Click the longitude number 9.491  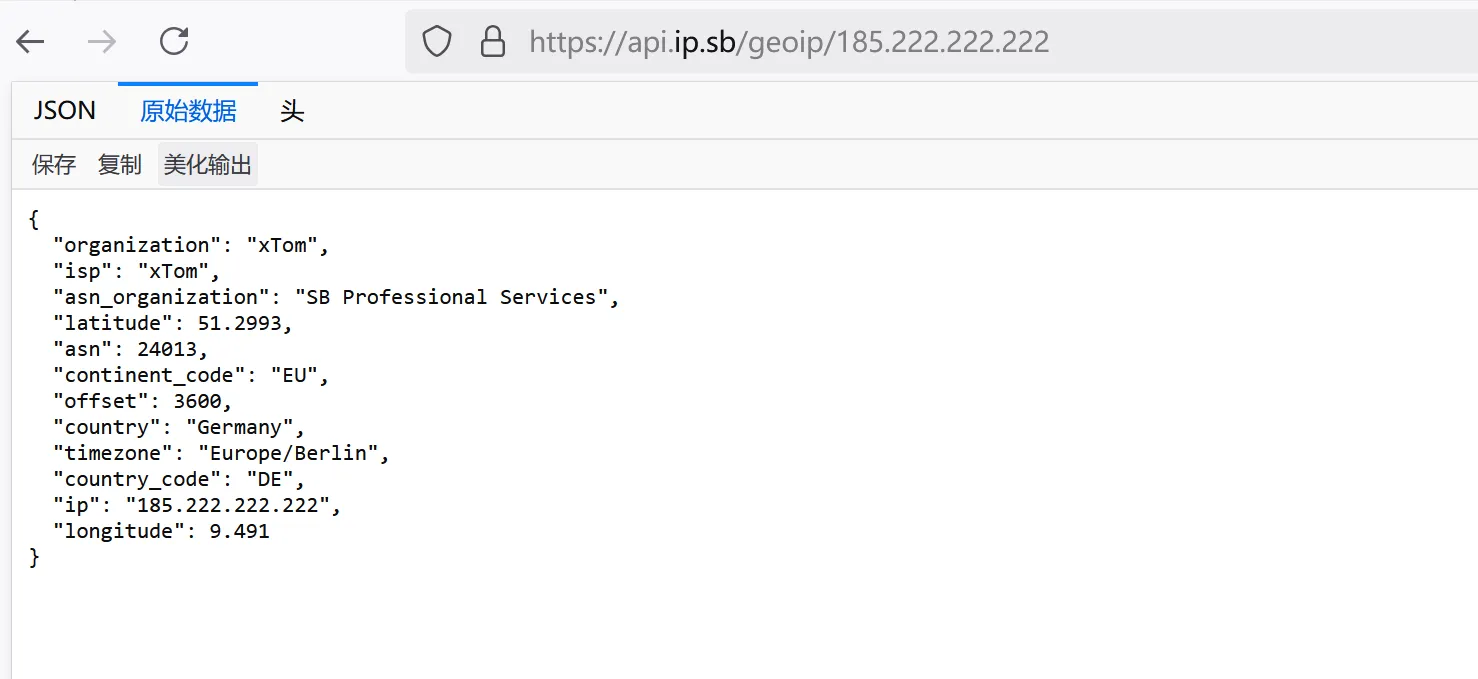click(x=239, y=531)
